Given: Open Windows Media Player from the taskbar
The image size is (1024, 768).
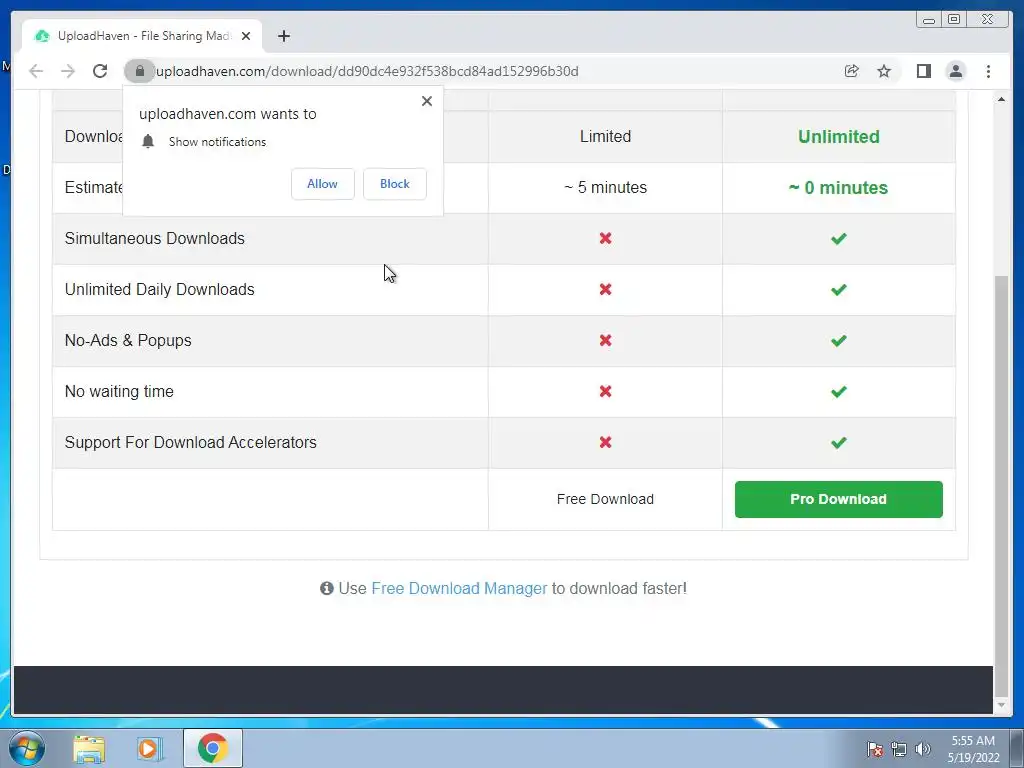Looking at the screenshot, I should pyautogui.click(x=150, y=748).
